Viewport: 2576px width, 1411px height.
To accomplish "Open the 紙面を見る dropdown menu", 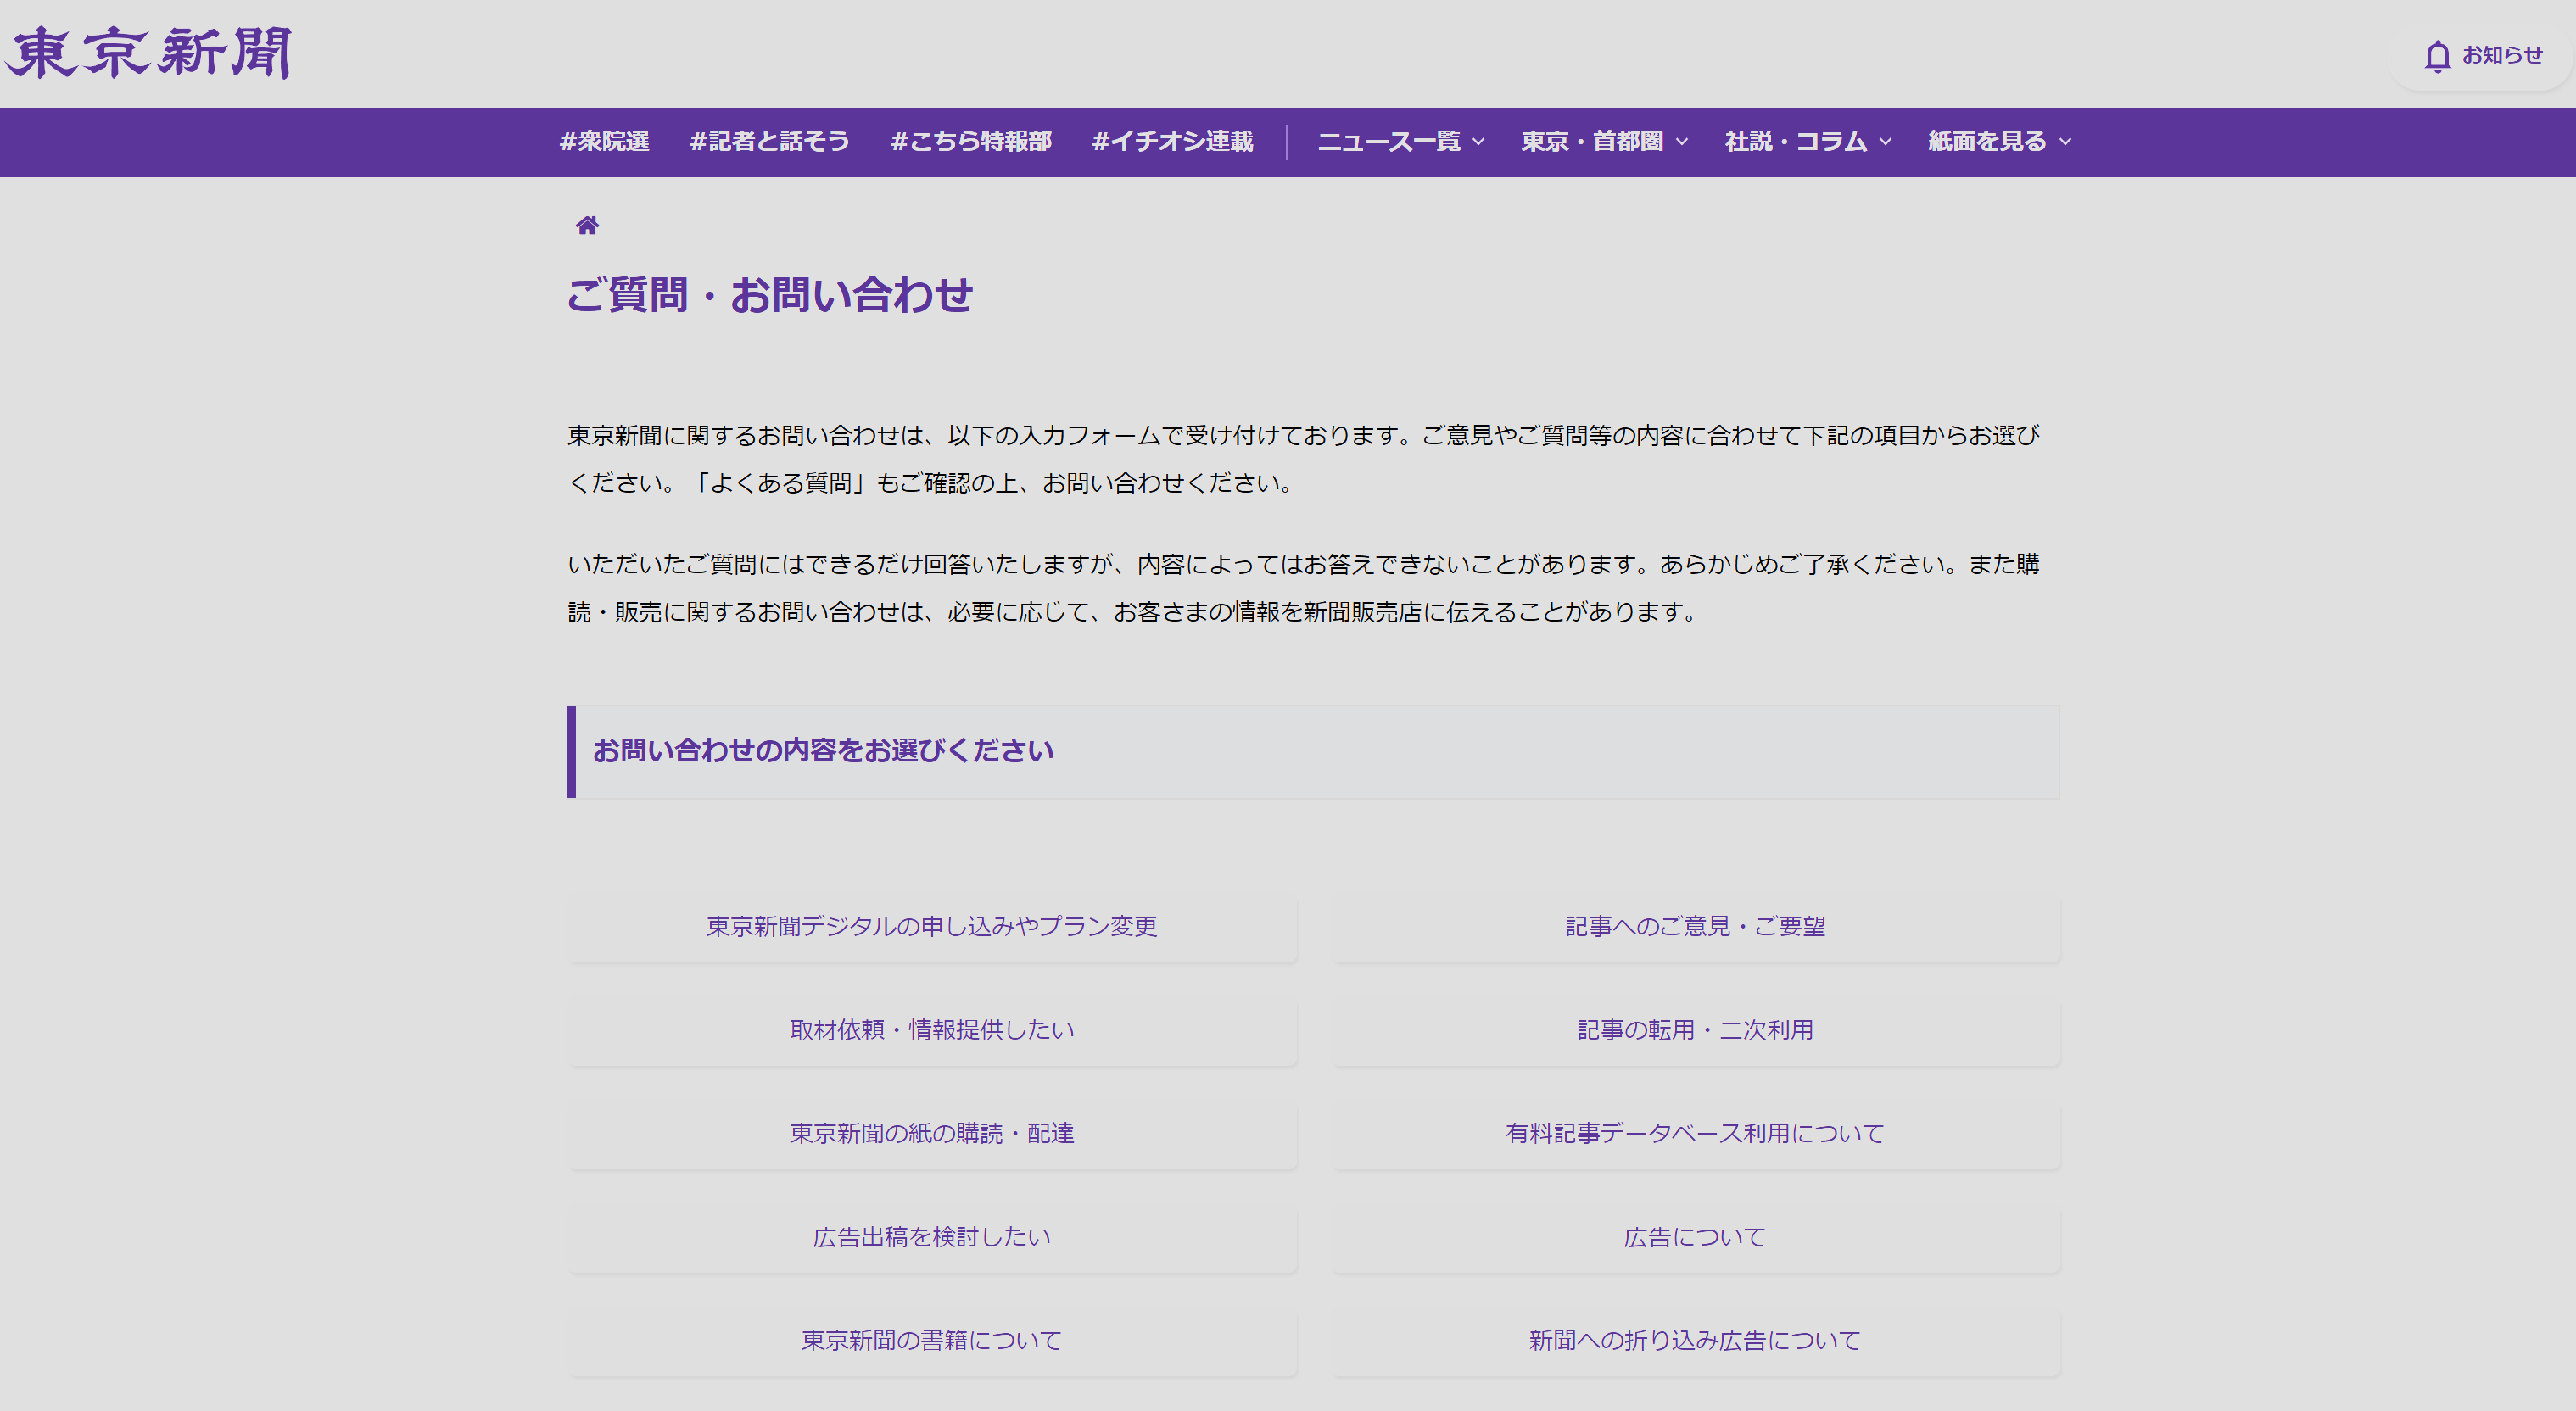I will coord(1999,142).
